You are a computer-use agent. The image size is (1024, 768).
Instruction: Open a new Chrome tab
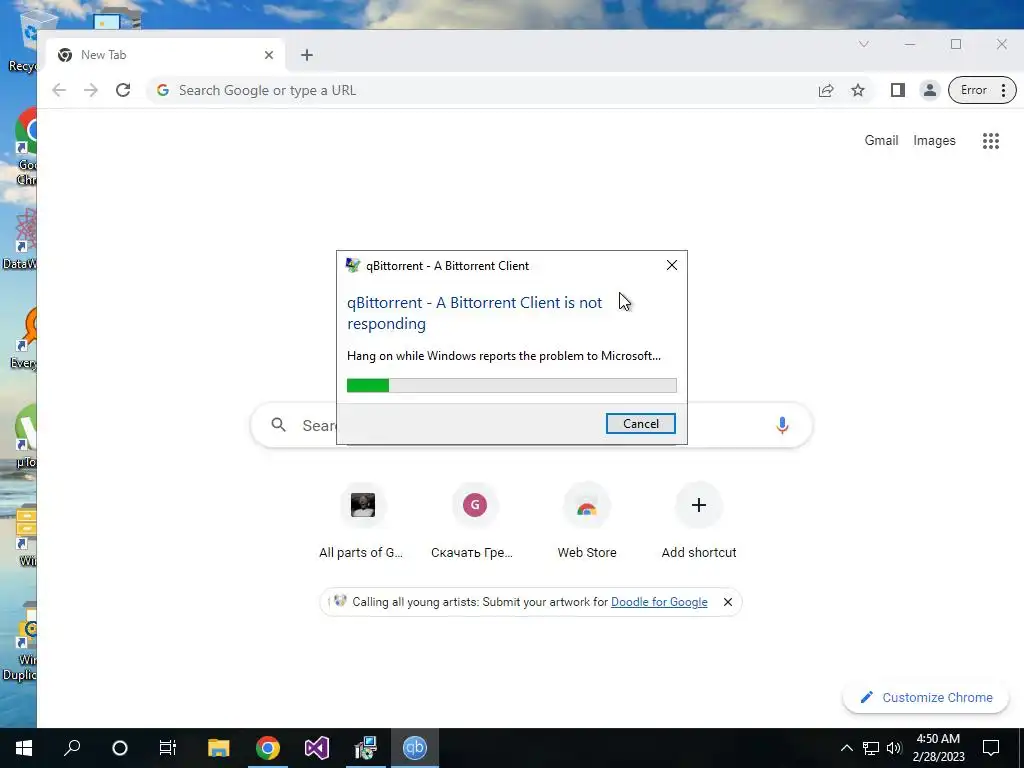tap(307, 55)
